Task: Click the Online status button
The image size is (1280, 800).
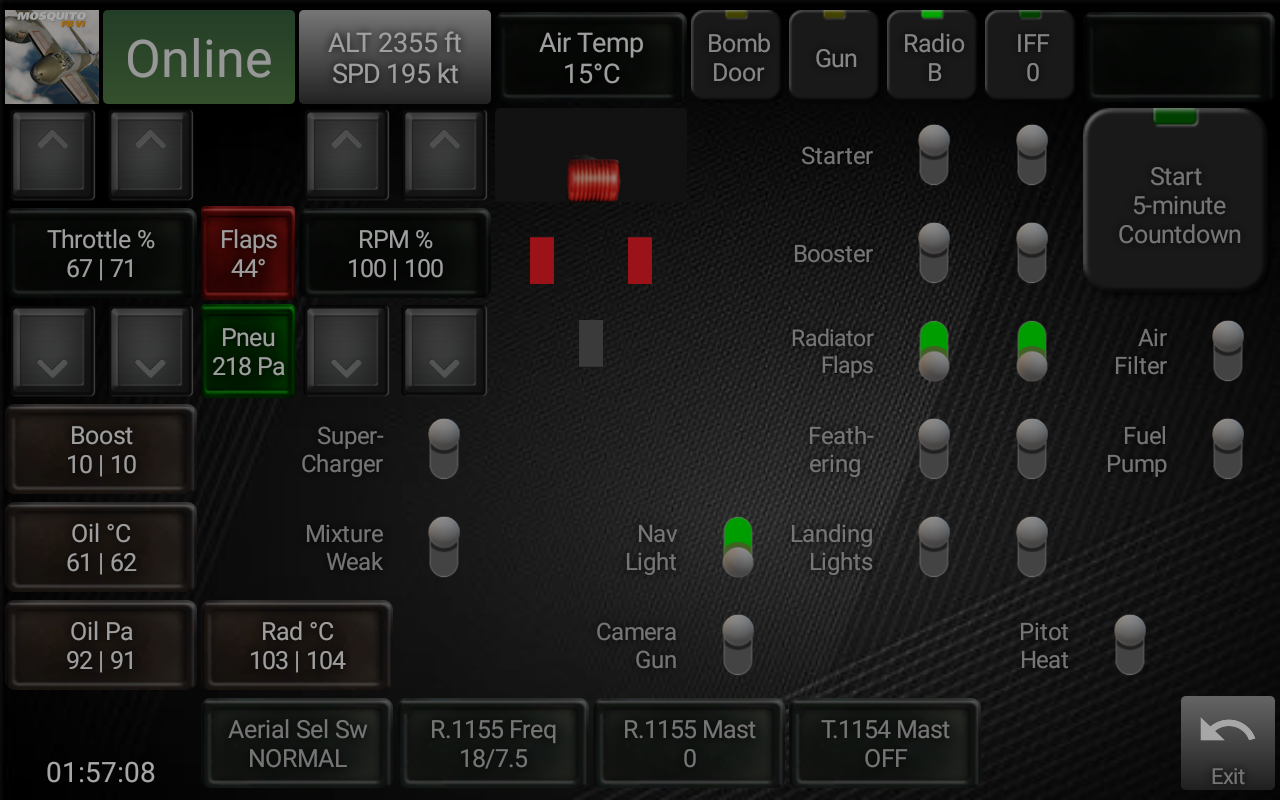Action: [x=198, y=57]
